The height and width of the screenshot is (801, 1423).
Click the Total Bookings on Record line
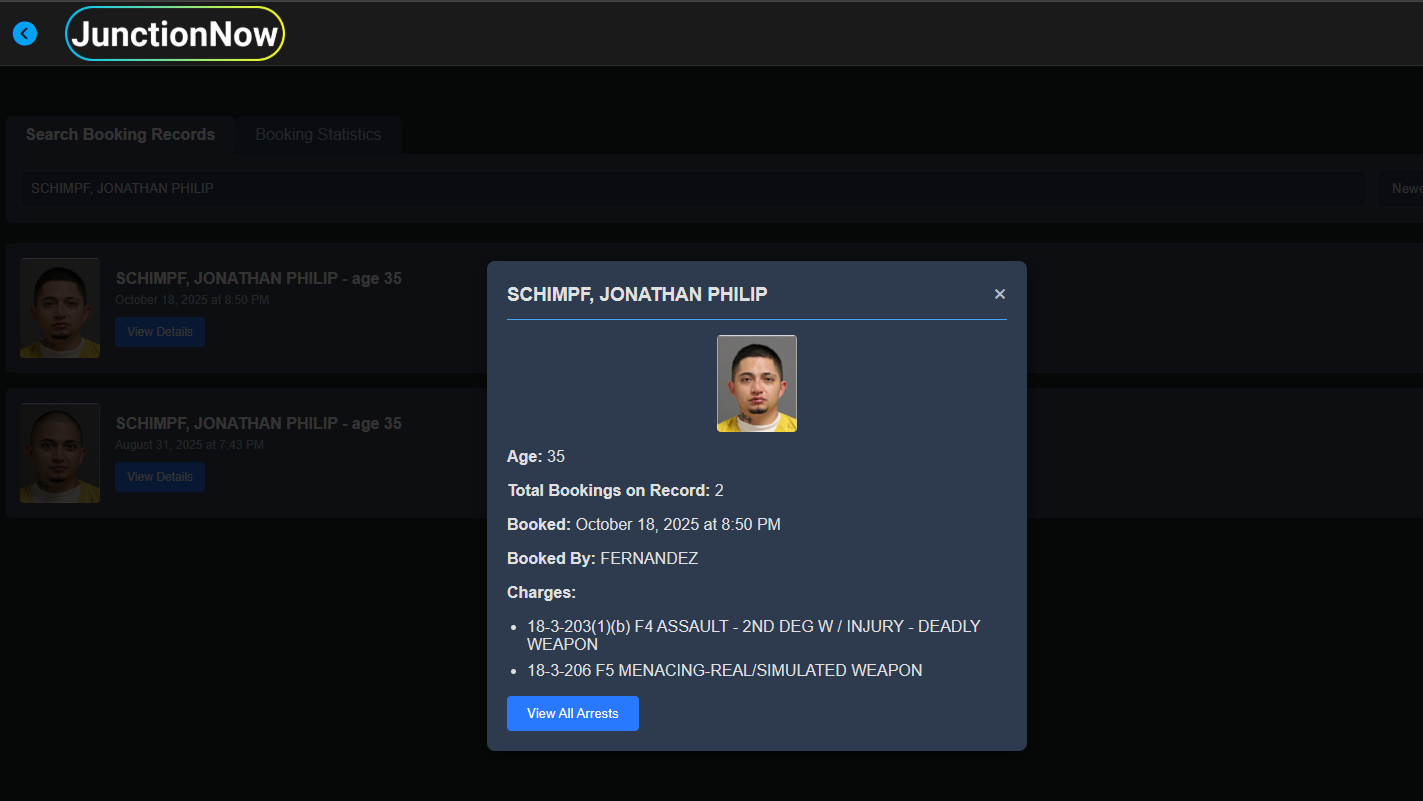click(x=615, y=491)
